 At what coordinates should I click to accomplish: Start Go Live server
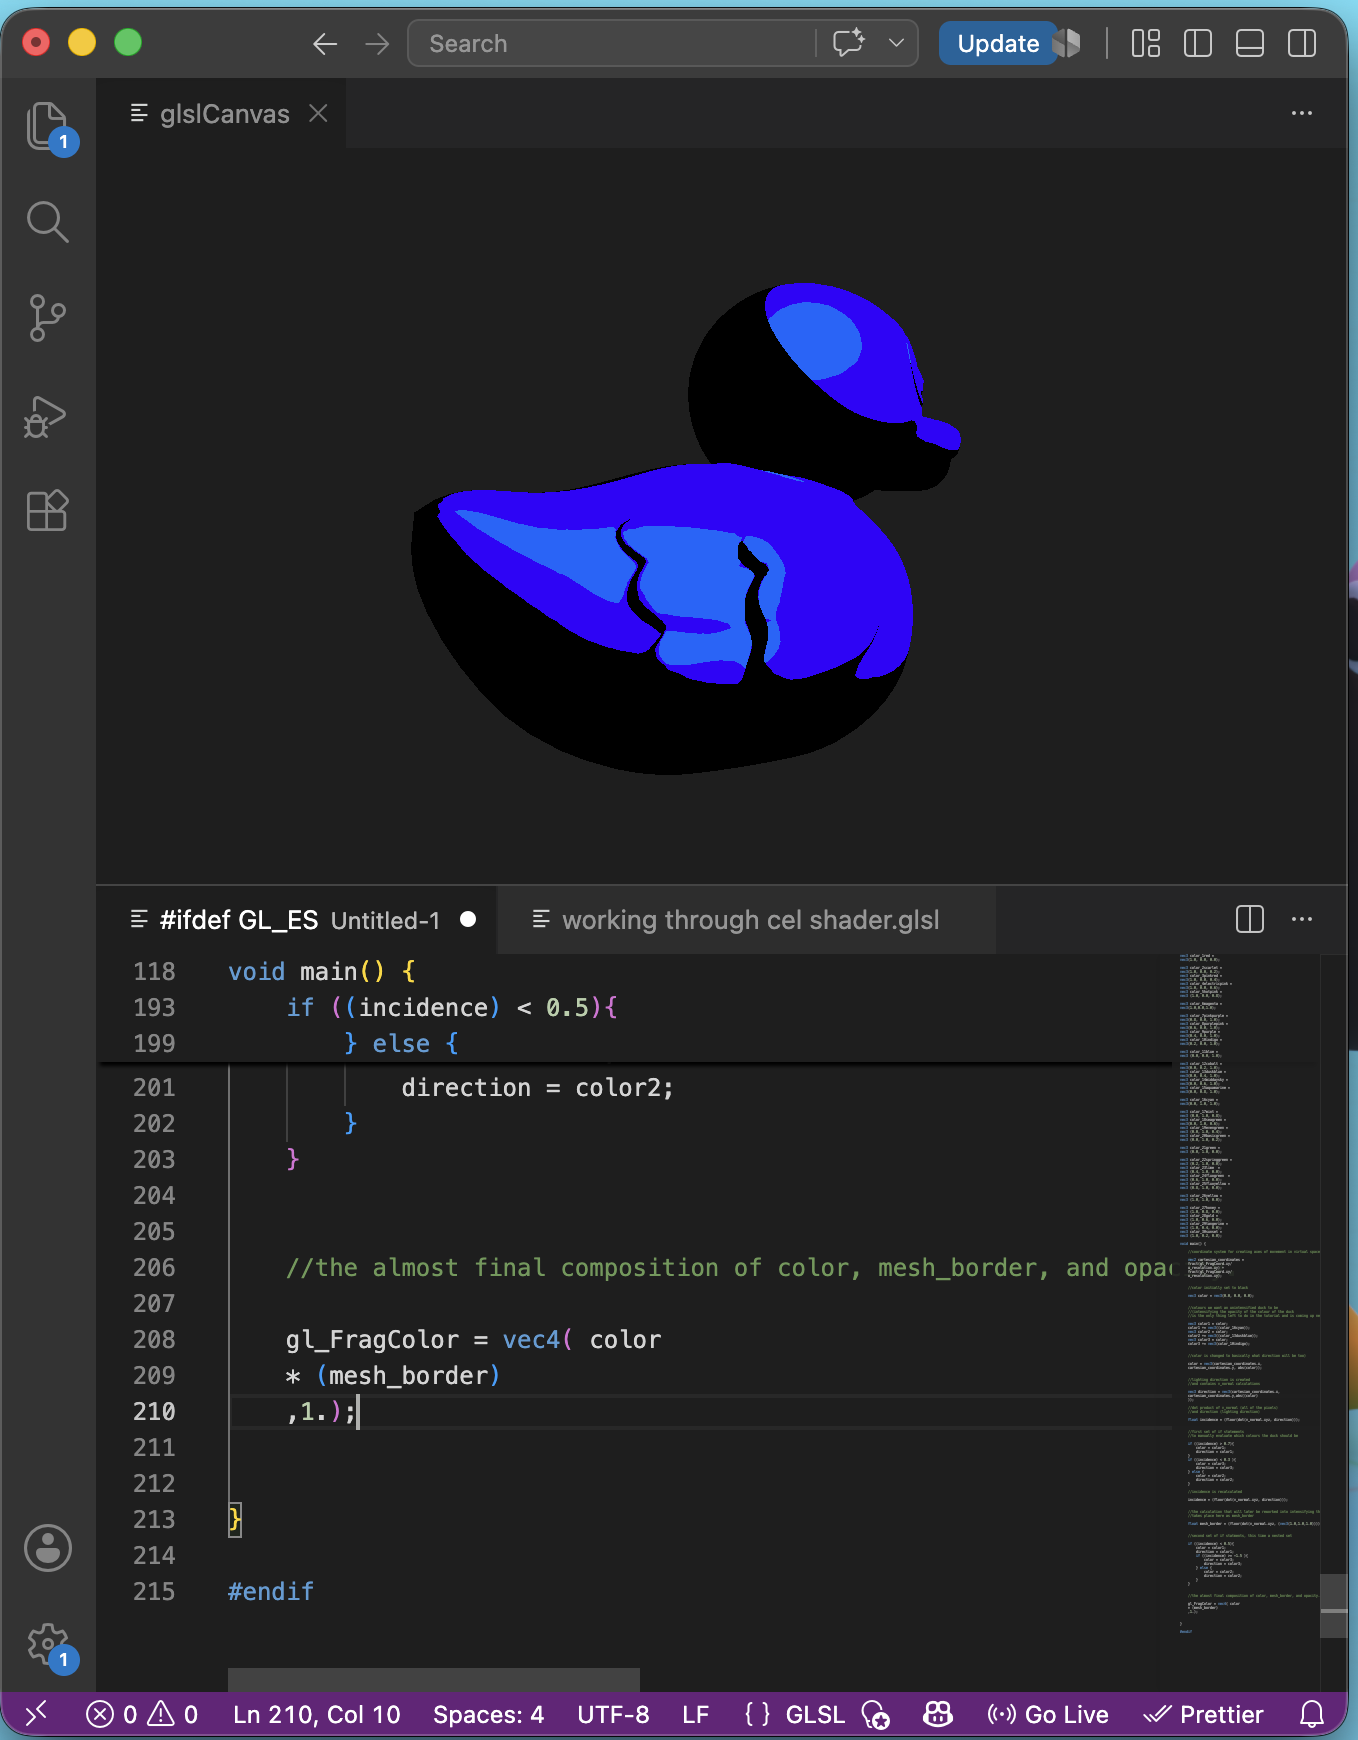coord(1047,1715)
